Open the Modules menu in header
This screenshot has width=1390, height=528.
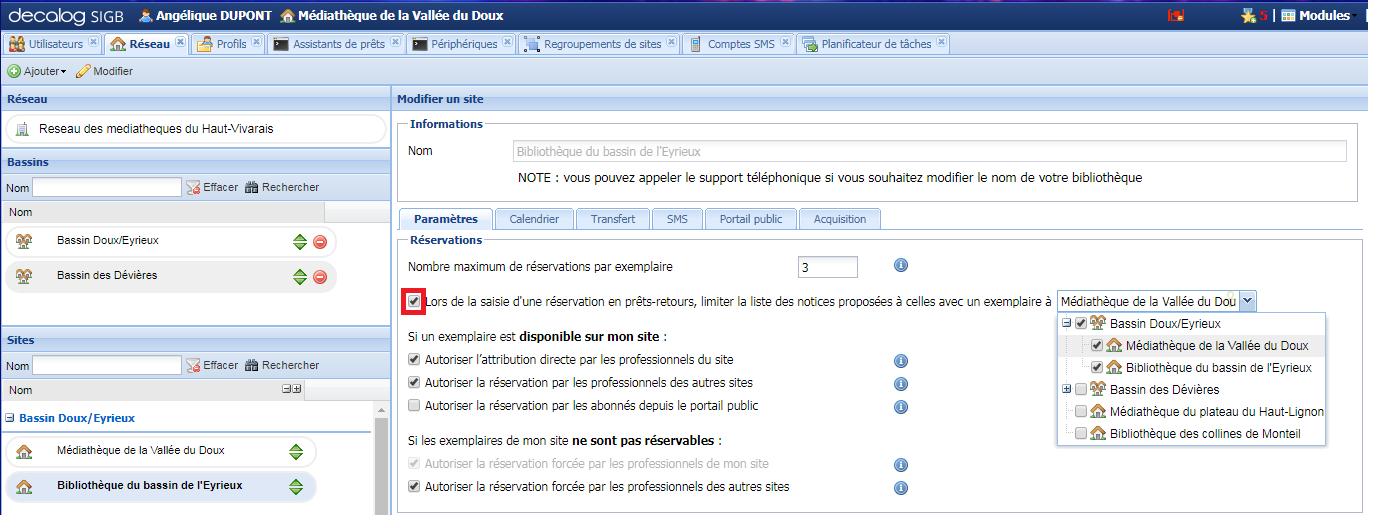point(1315,16)
